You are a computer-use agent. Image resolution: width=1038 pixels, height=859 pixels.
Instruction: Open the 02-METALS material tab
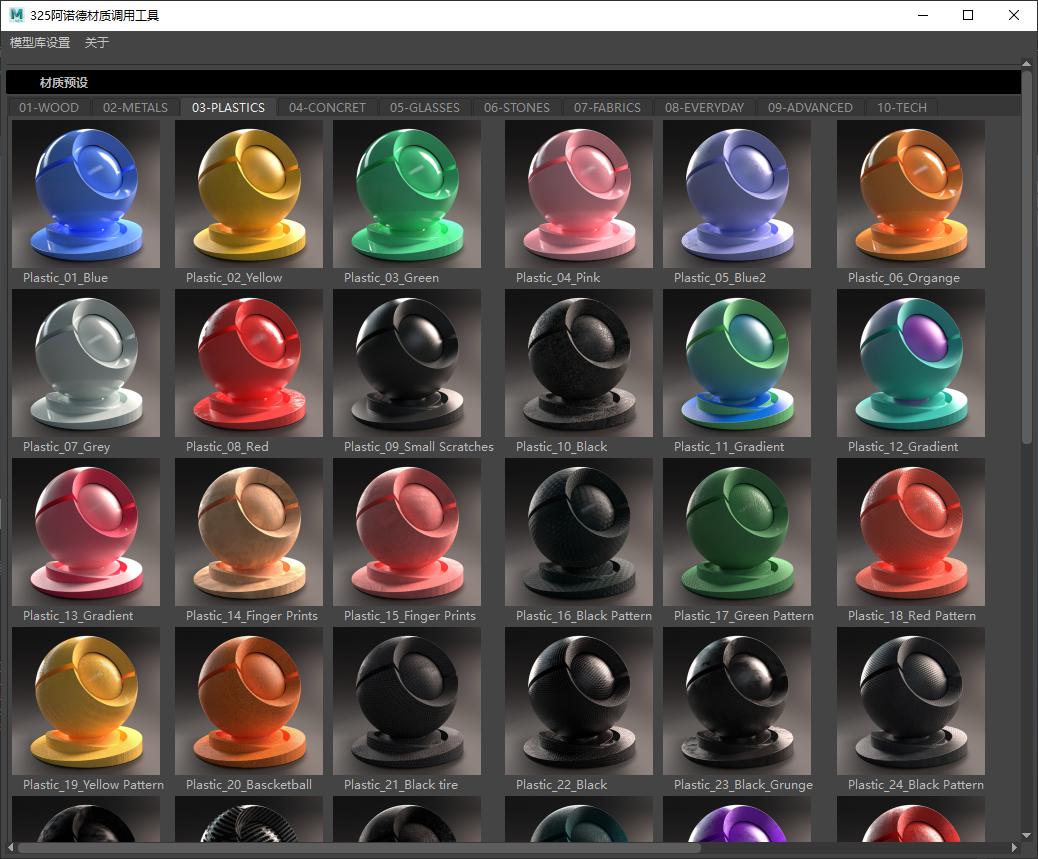coord(135,107)
